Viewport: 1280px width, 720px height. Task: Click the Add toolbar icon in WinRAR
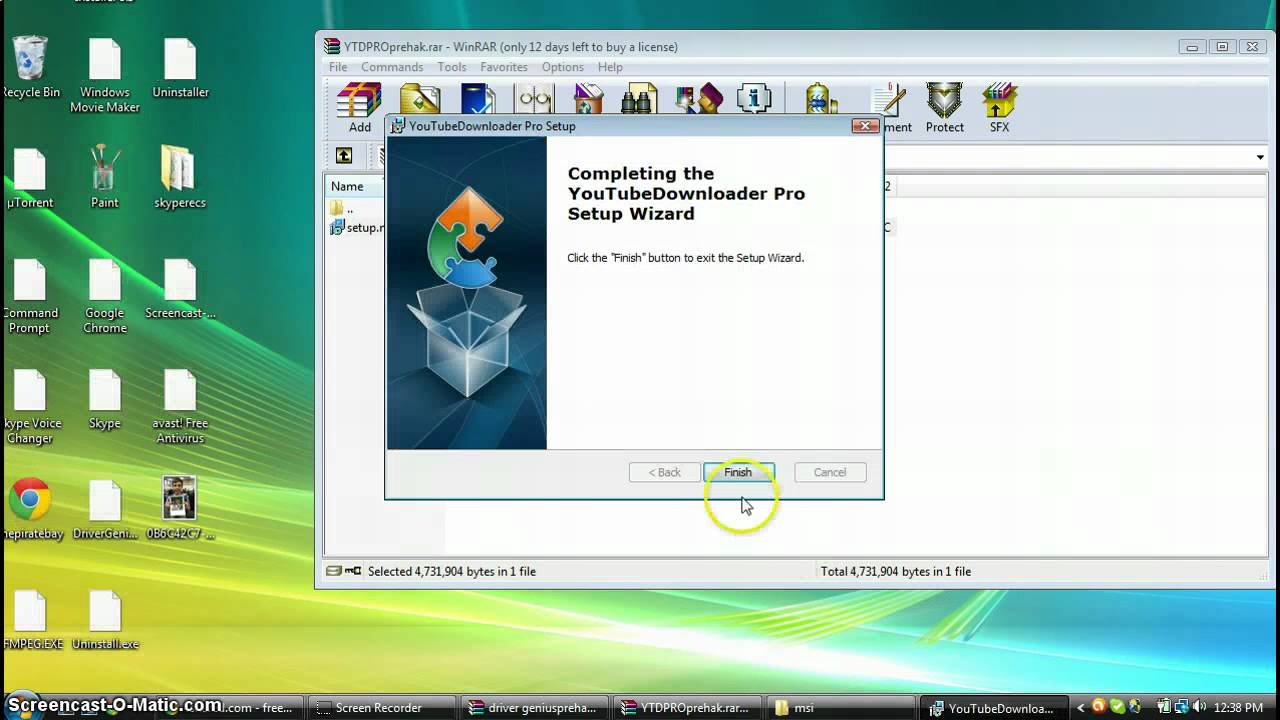coord(360,108)
